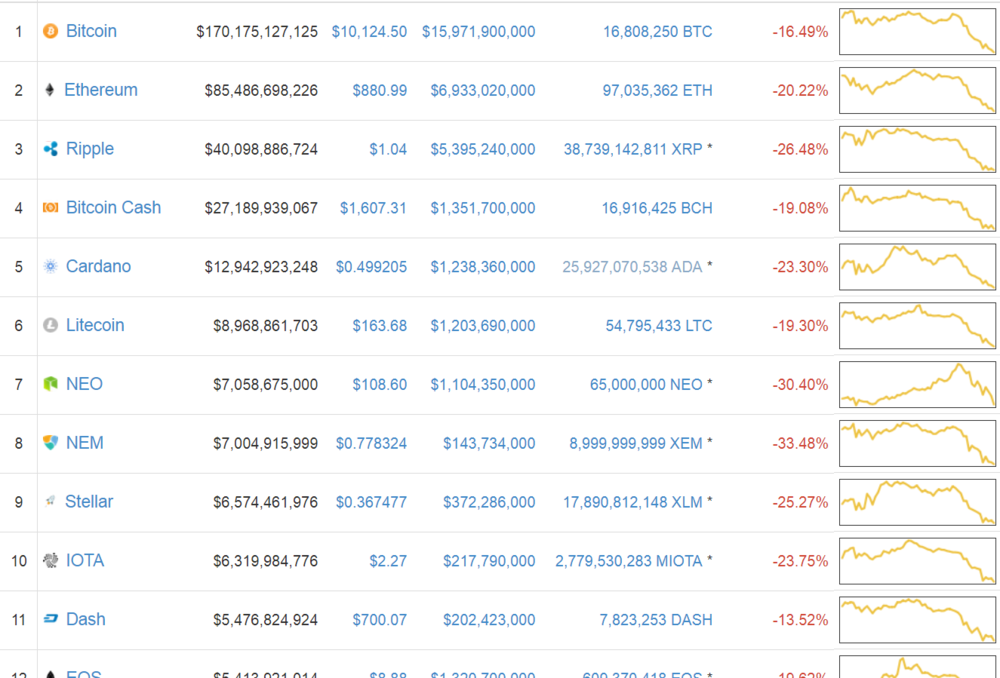Screen dimensions: 1000x678
Task: Click Stellar price $0.367477
Action: point(371,502)
